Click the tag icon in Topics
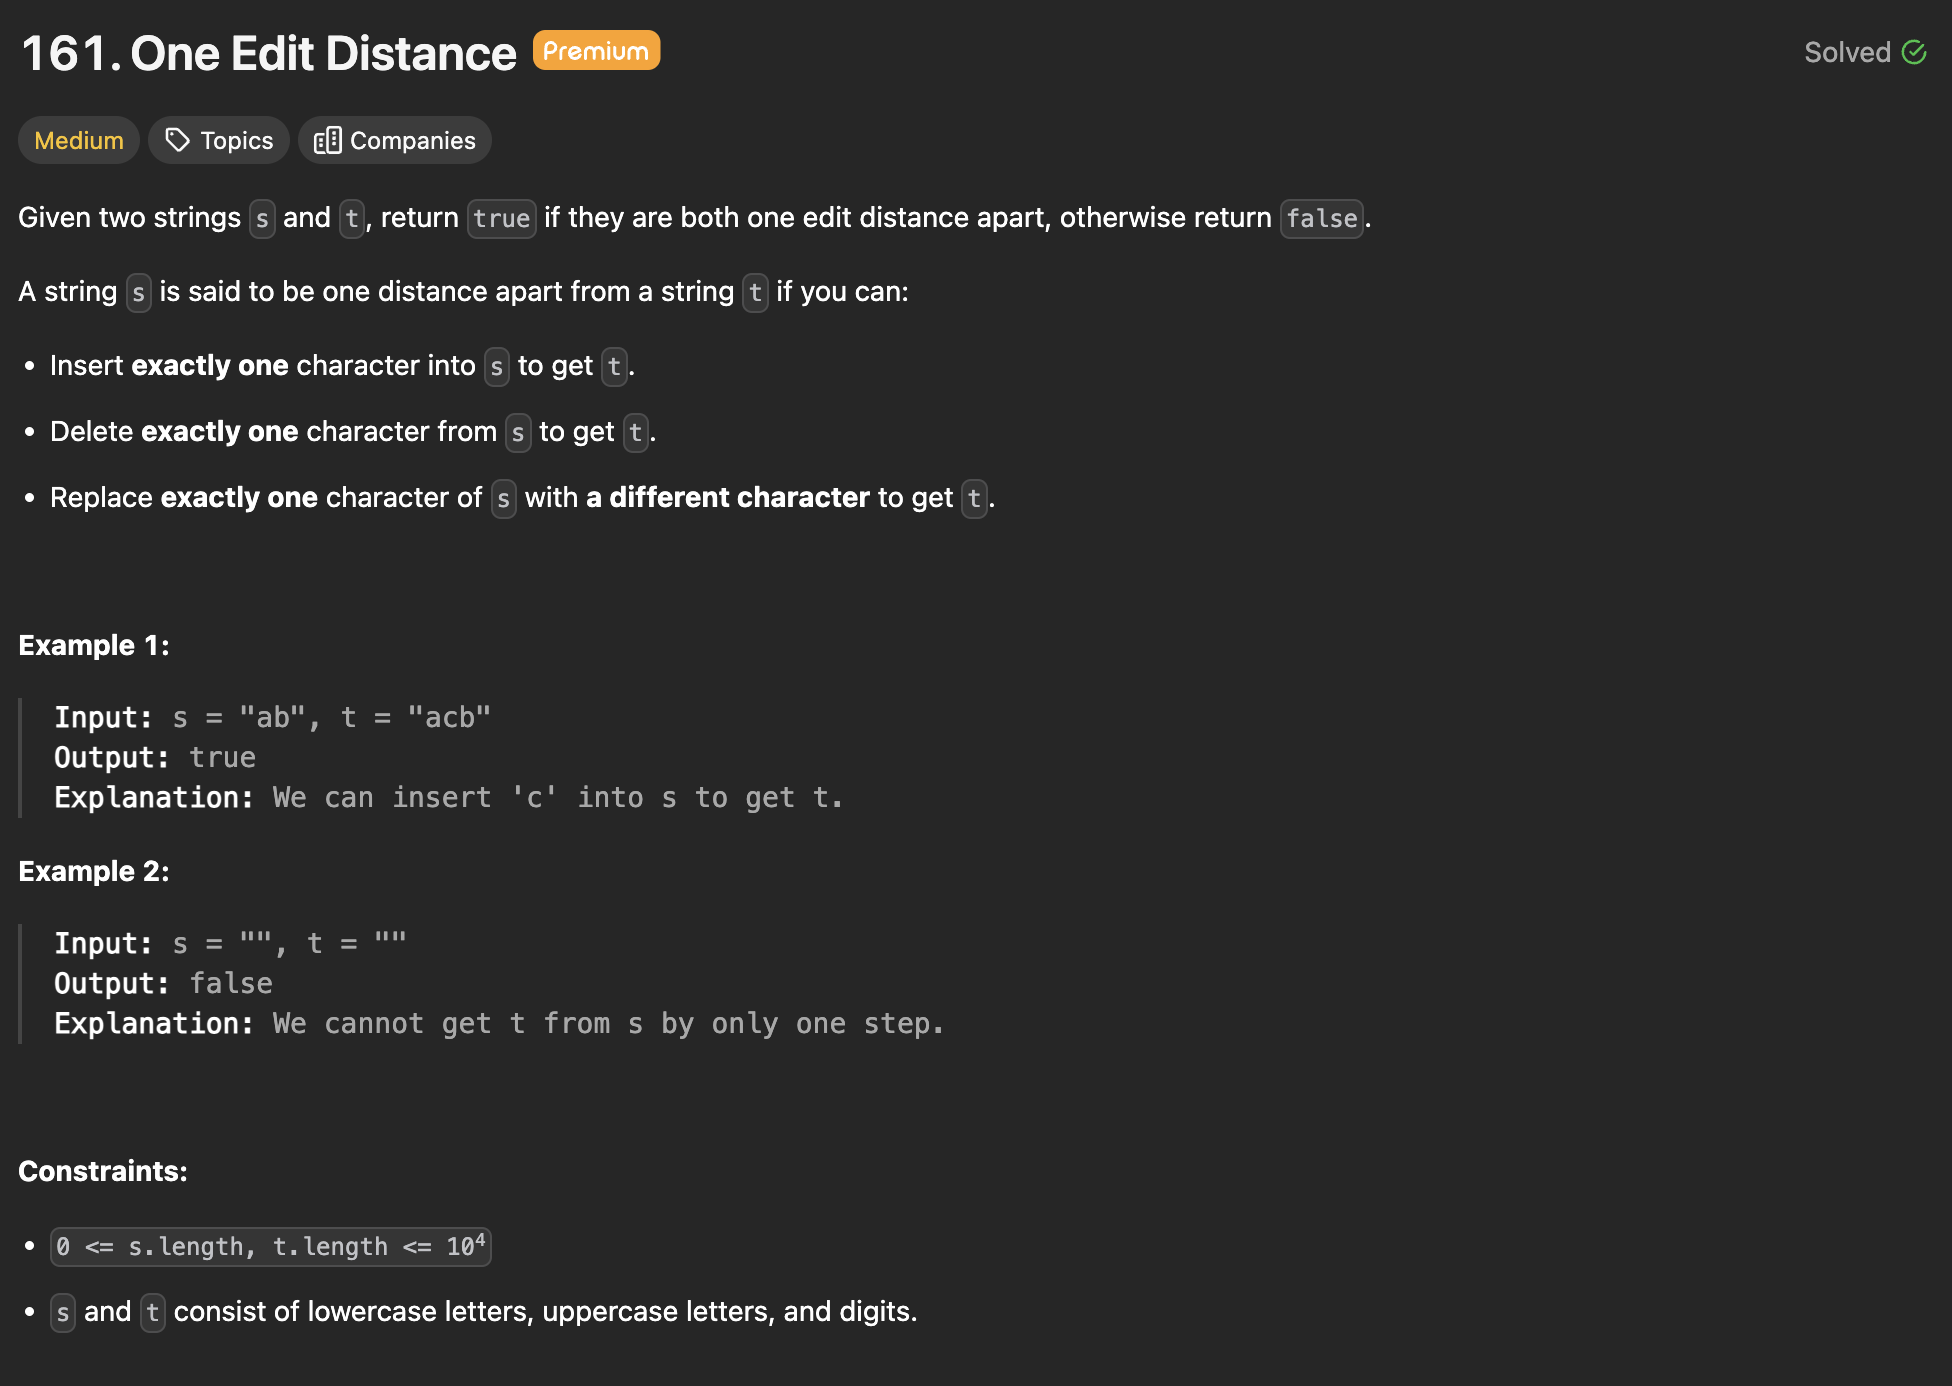The width and height of the screenshot is (1952, 1386). (x=178, y=140)
